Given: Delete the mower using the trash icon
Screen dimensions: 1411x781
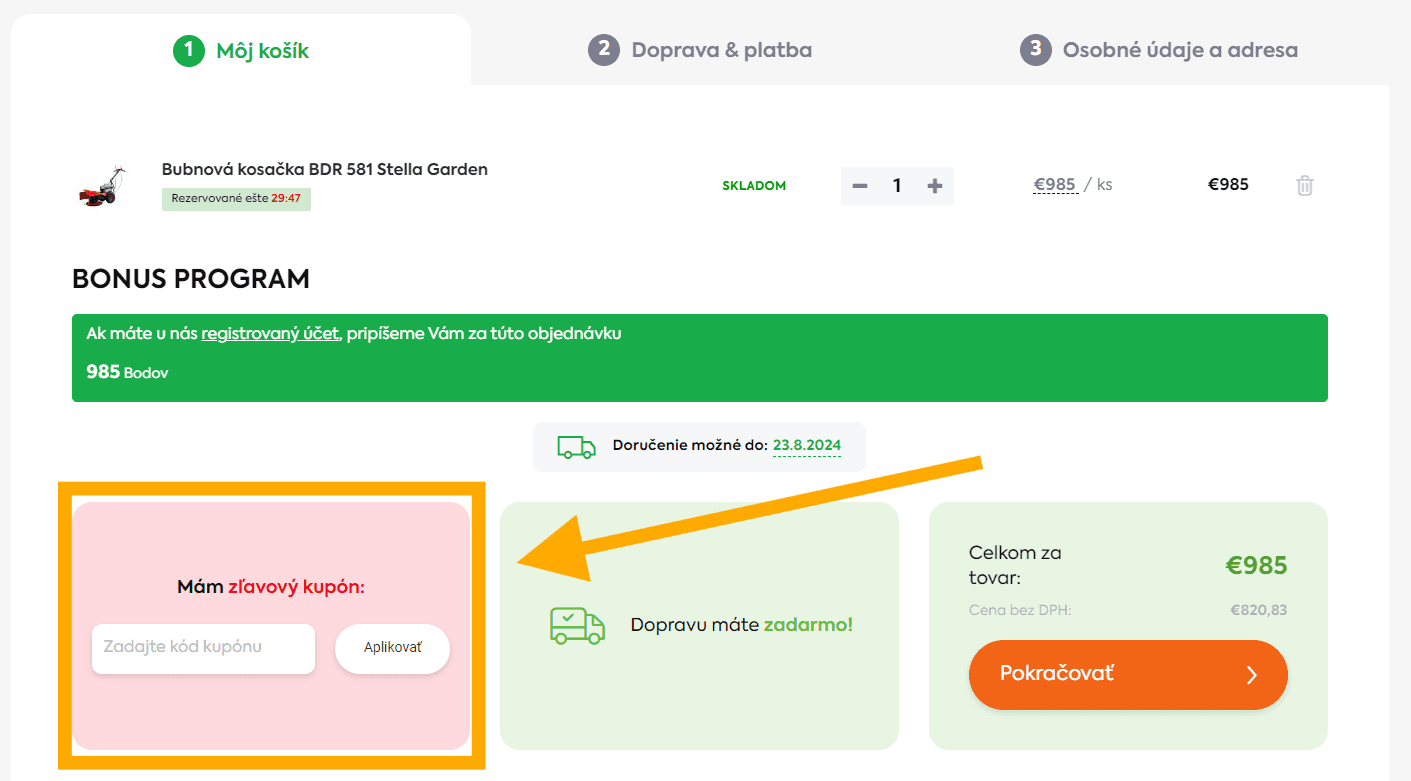Looking at the screenshot, I should (1304, 185).
